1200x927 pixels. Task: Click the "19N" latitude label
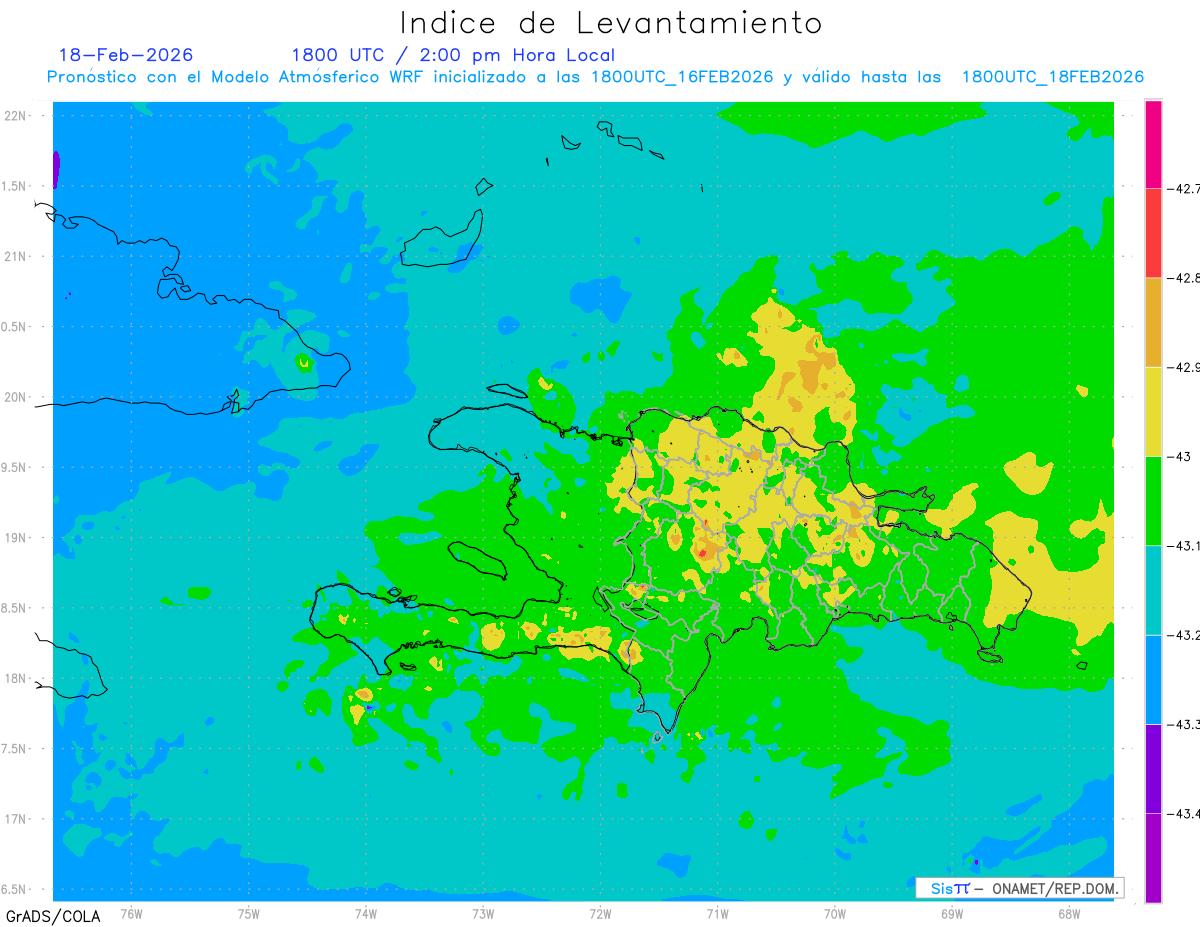tap(17, 538)
